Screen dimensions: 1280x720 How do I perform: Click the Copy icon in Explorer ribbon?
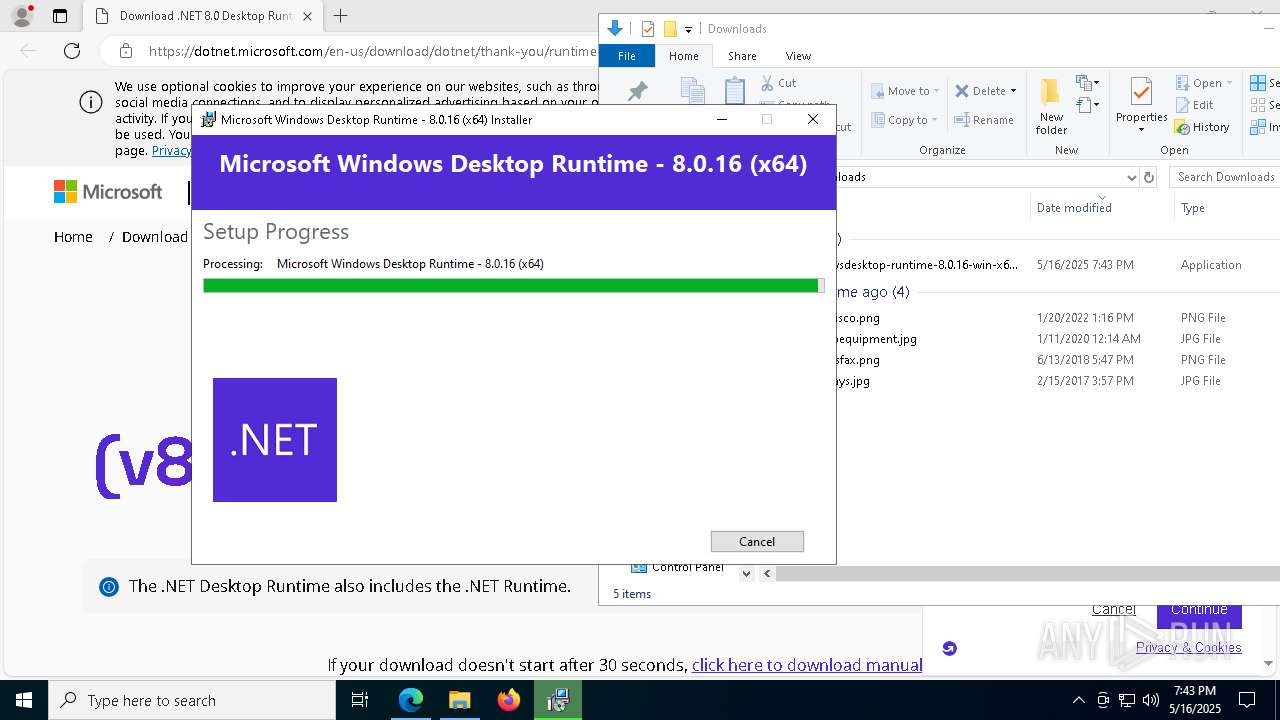(x=693, y=91)
